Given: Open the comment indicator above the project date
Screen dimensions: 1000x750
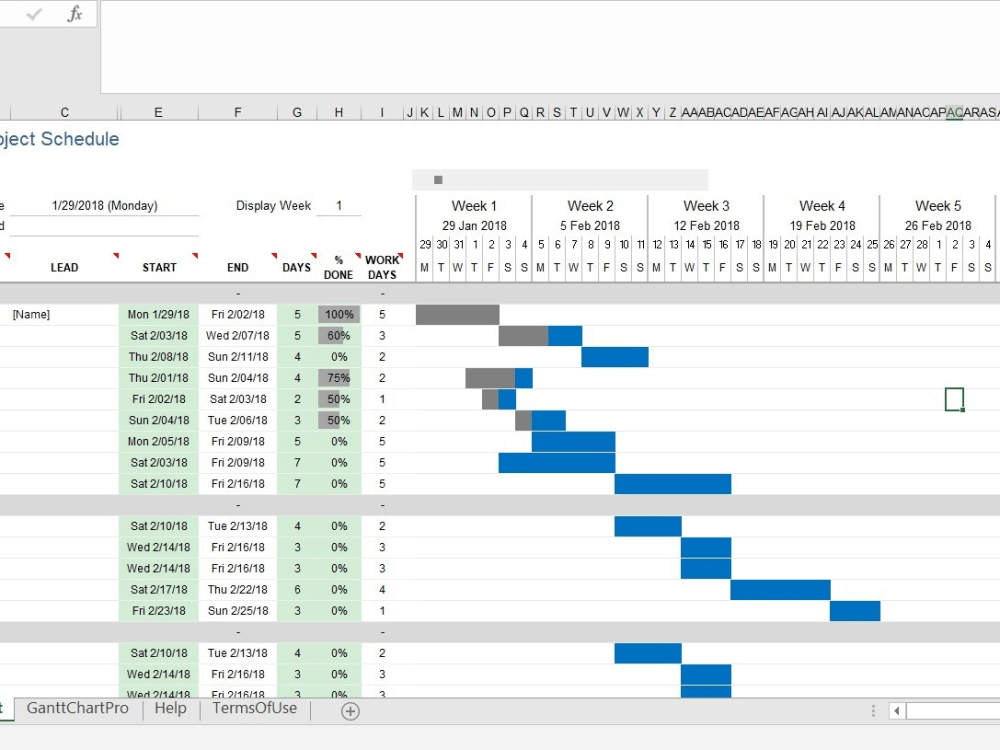Looking at the screenshot, I should [x=8, y=255].
